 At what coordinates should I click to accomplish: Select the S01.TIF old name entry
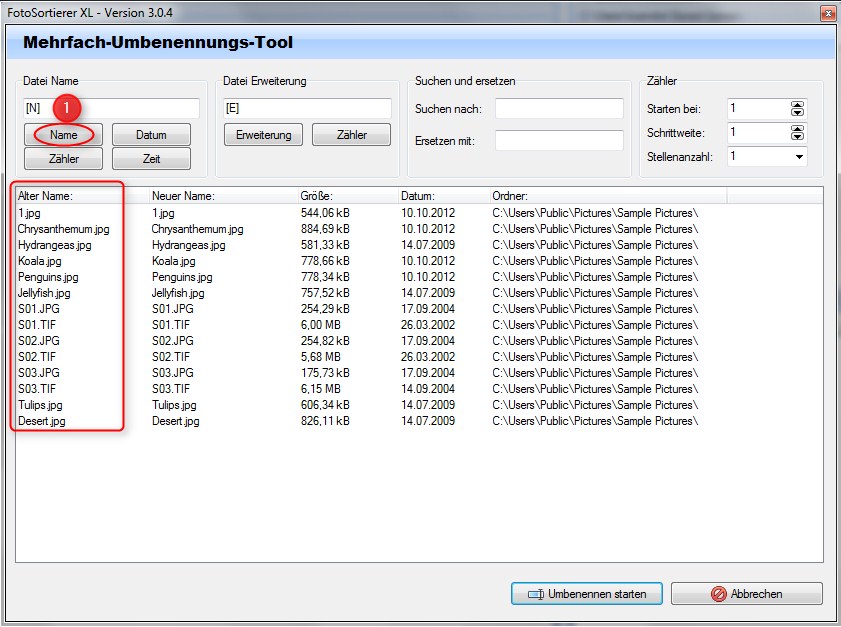[37, 325]
